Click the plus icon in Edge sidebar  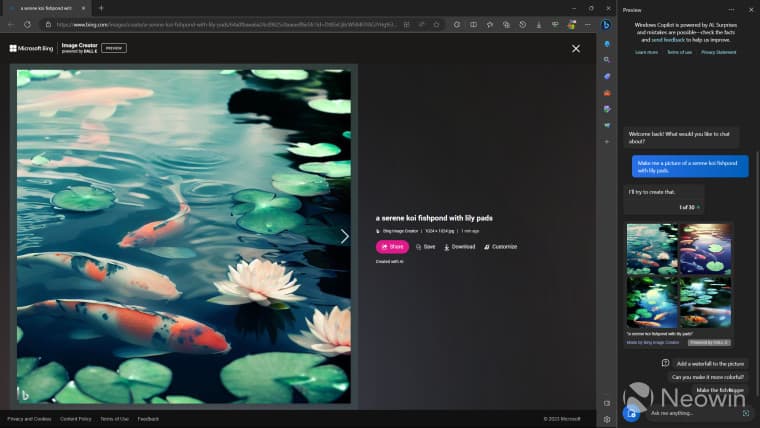(606, 141)
